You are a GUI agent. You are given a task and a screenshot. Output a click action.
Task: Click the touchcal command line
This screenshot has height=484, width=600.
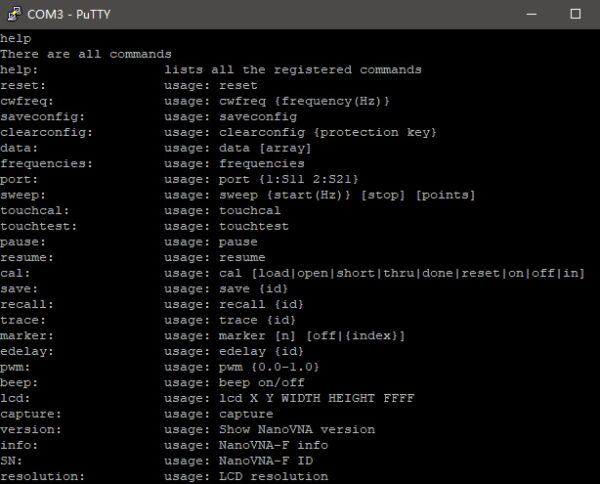coord(140,210)
